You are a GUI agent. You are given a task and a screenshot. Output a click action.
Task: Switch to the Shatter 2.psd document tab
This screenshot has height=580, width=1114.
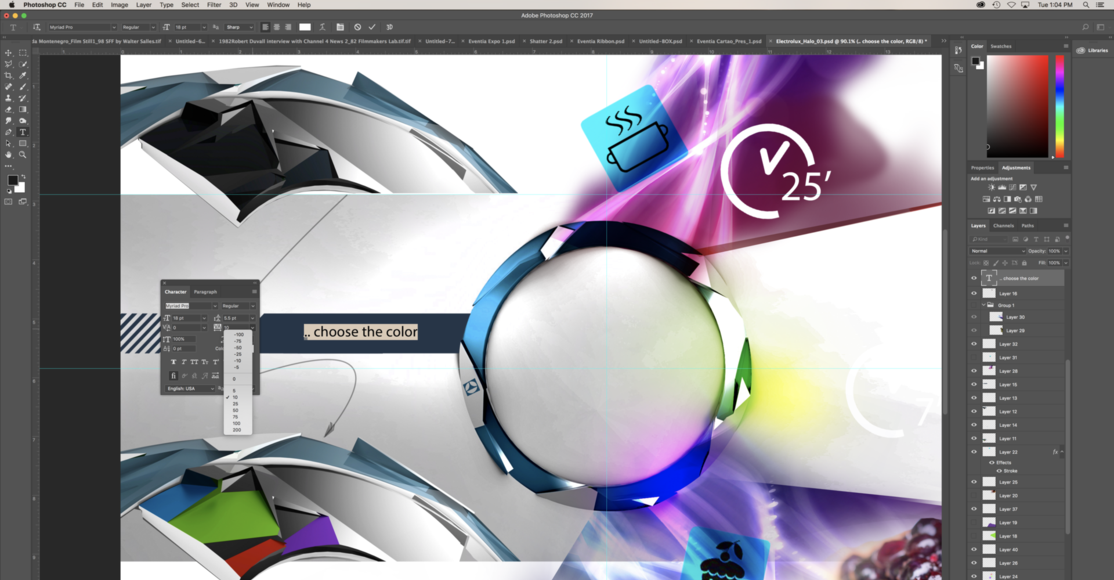(x=546, y=41)
